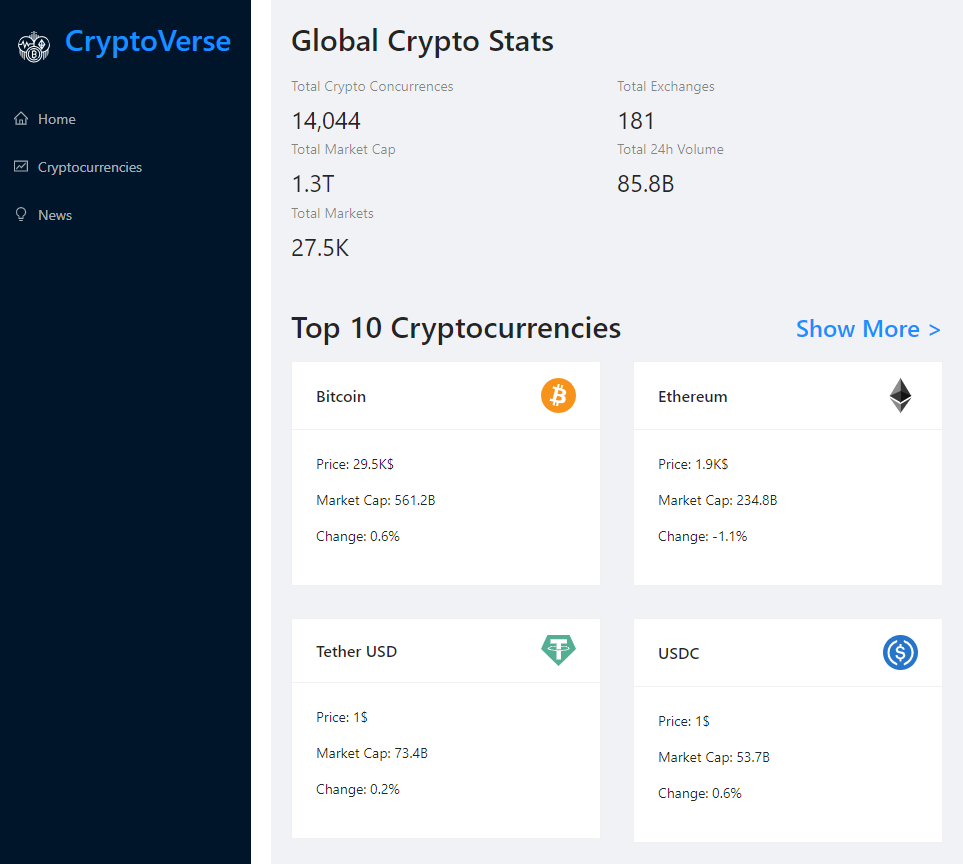Screen dimensions: 963x864
Task: Select Bitcoin price 29.5K$ text
Action: click(355, 464)
